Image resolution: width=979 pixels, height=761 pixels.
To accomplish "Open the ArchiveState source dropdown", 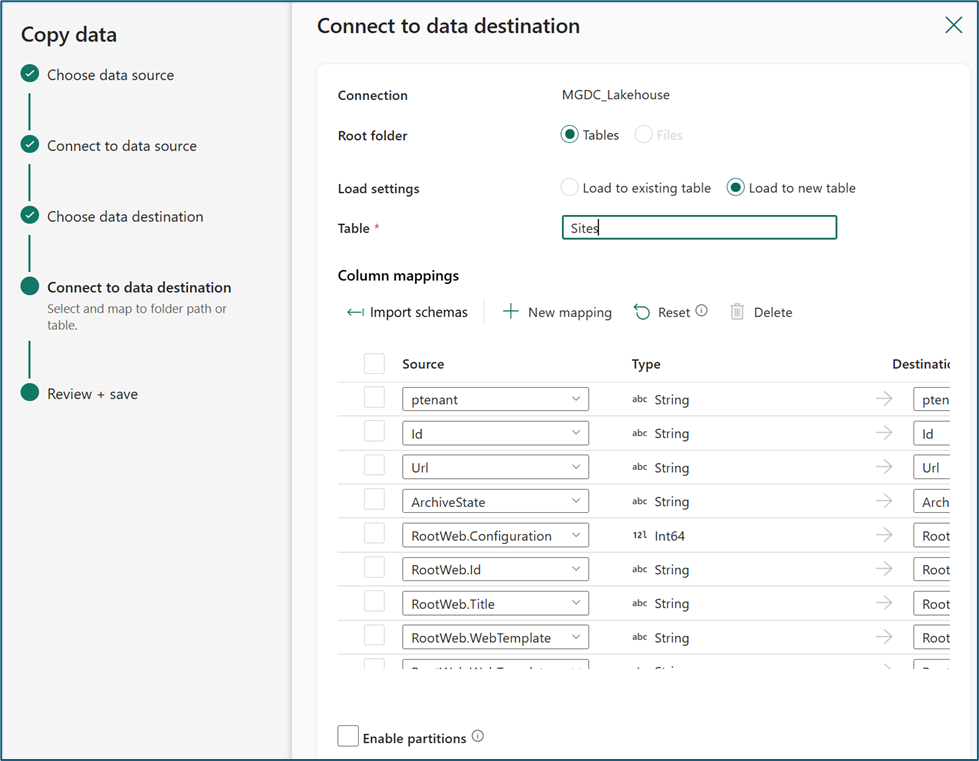I will click(x=495, y=501).
